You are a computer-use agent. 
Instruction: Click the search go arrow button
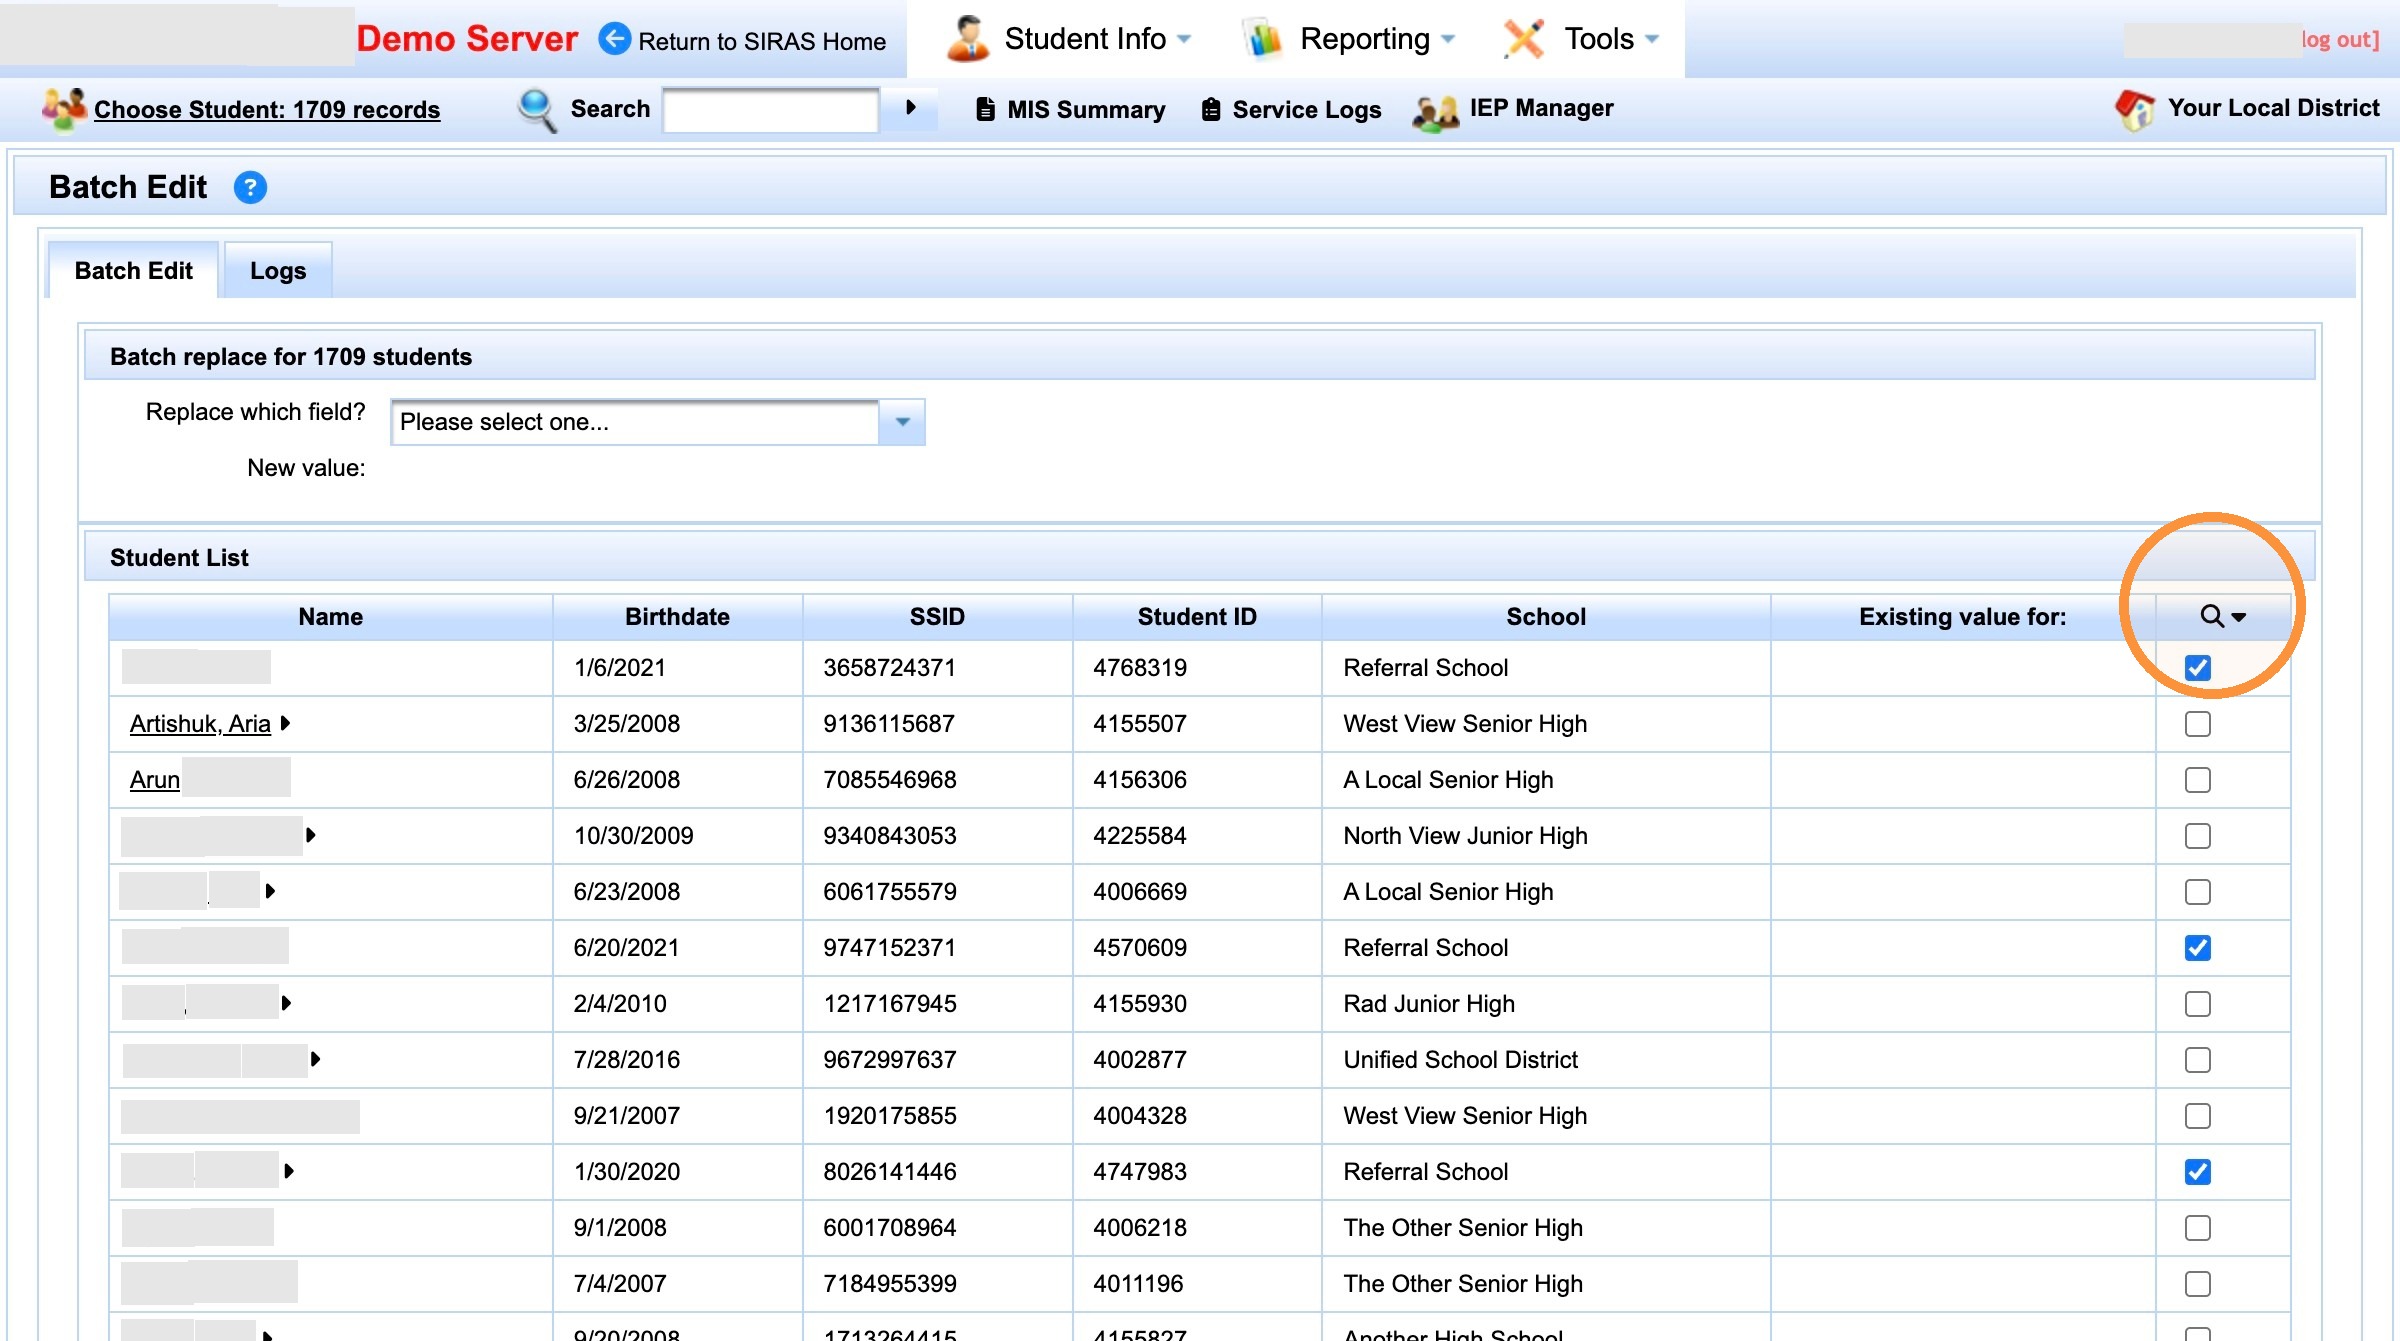coord(910,107)
